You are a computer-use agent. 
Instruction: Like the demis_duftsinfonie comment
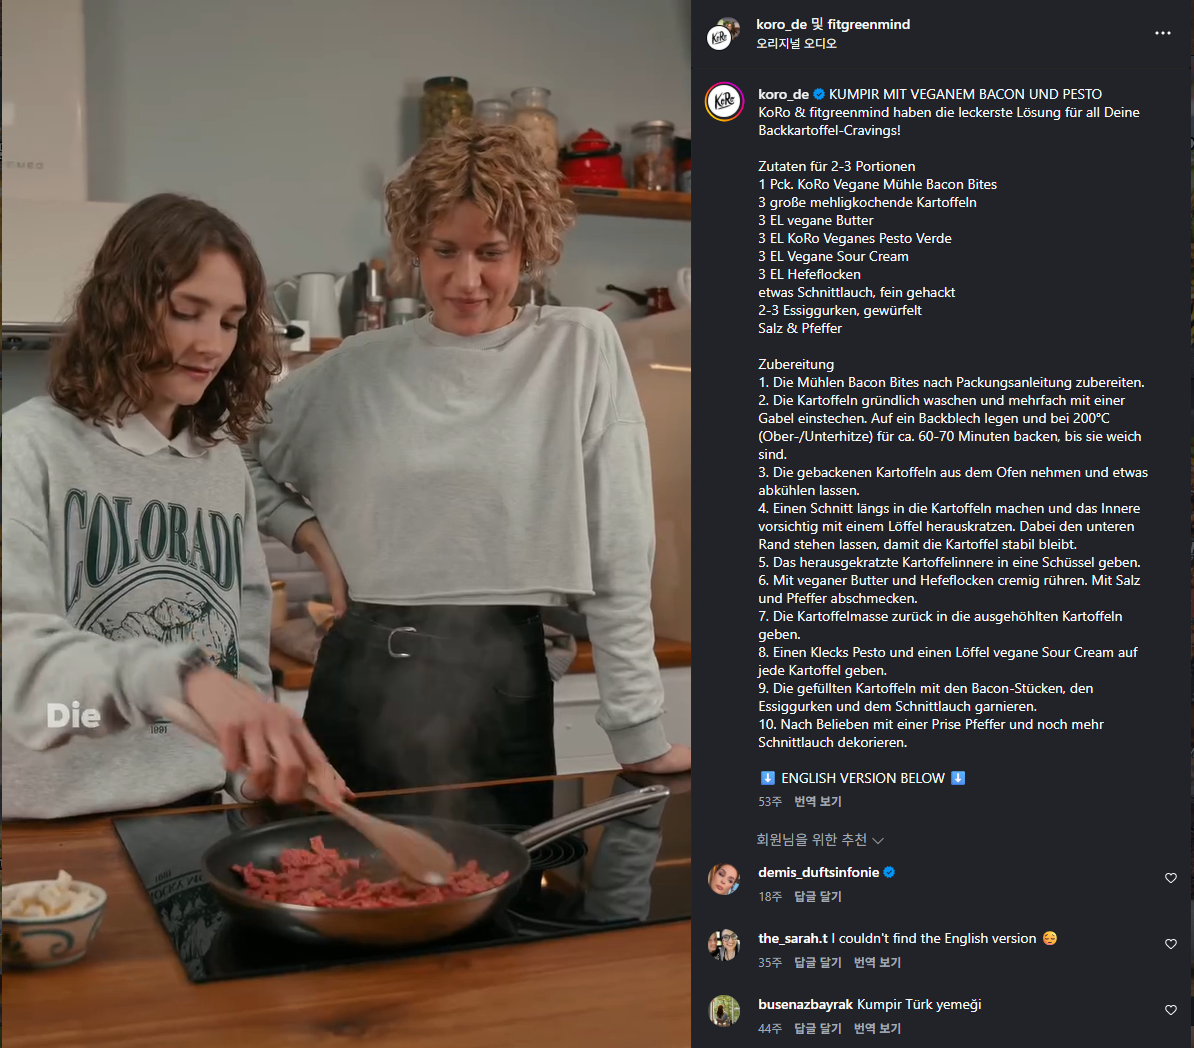click(1170, 878)
